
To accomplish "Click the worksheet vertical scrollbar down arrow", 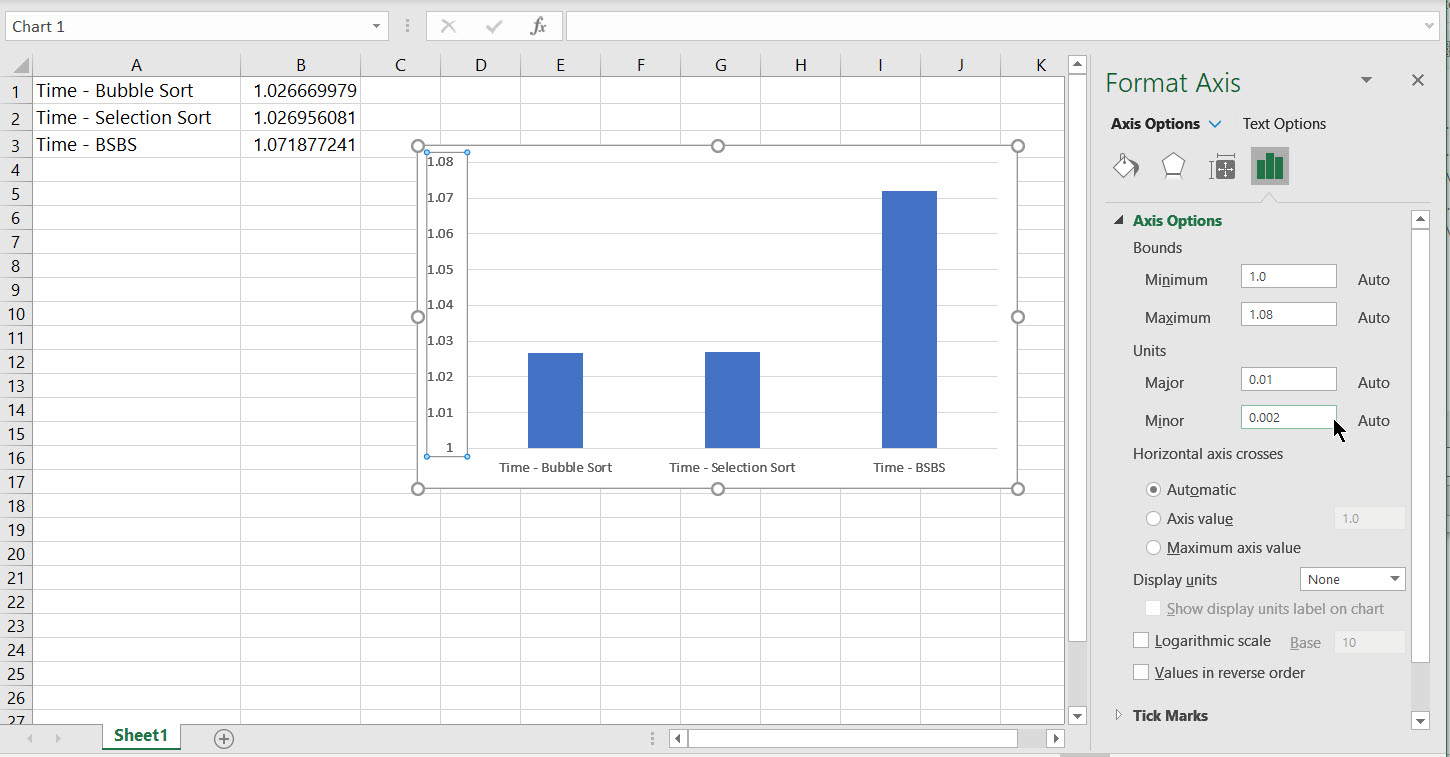I will 1077,716.
